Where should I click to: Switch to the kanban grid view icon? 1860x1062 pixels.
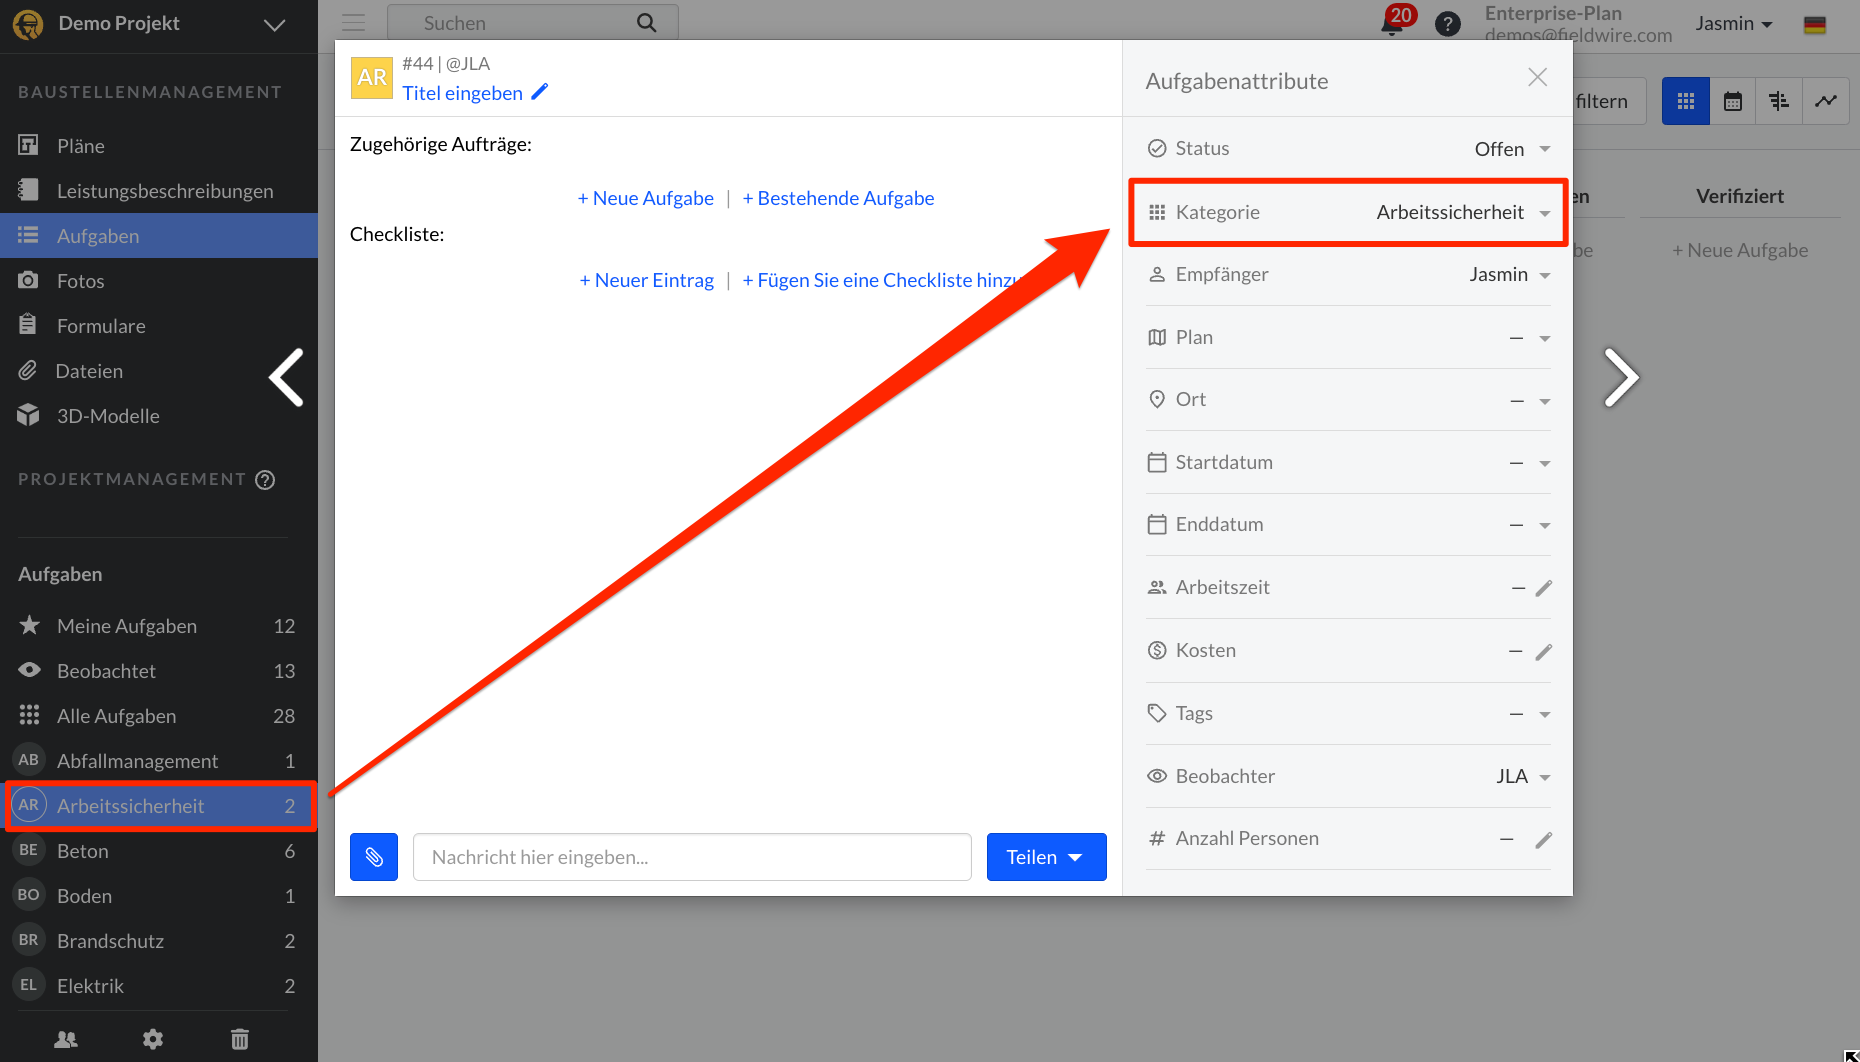(x=1686, y=101)
